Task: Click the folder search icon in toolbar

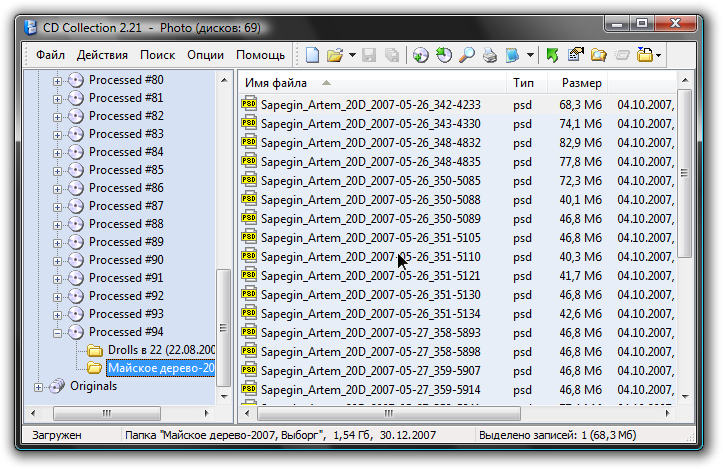Action: (599, 55)
